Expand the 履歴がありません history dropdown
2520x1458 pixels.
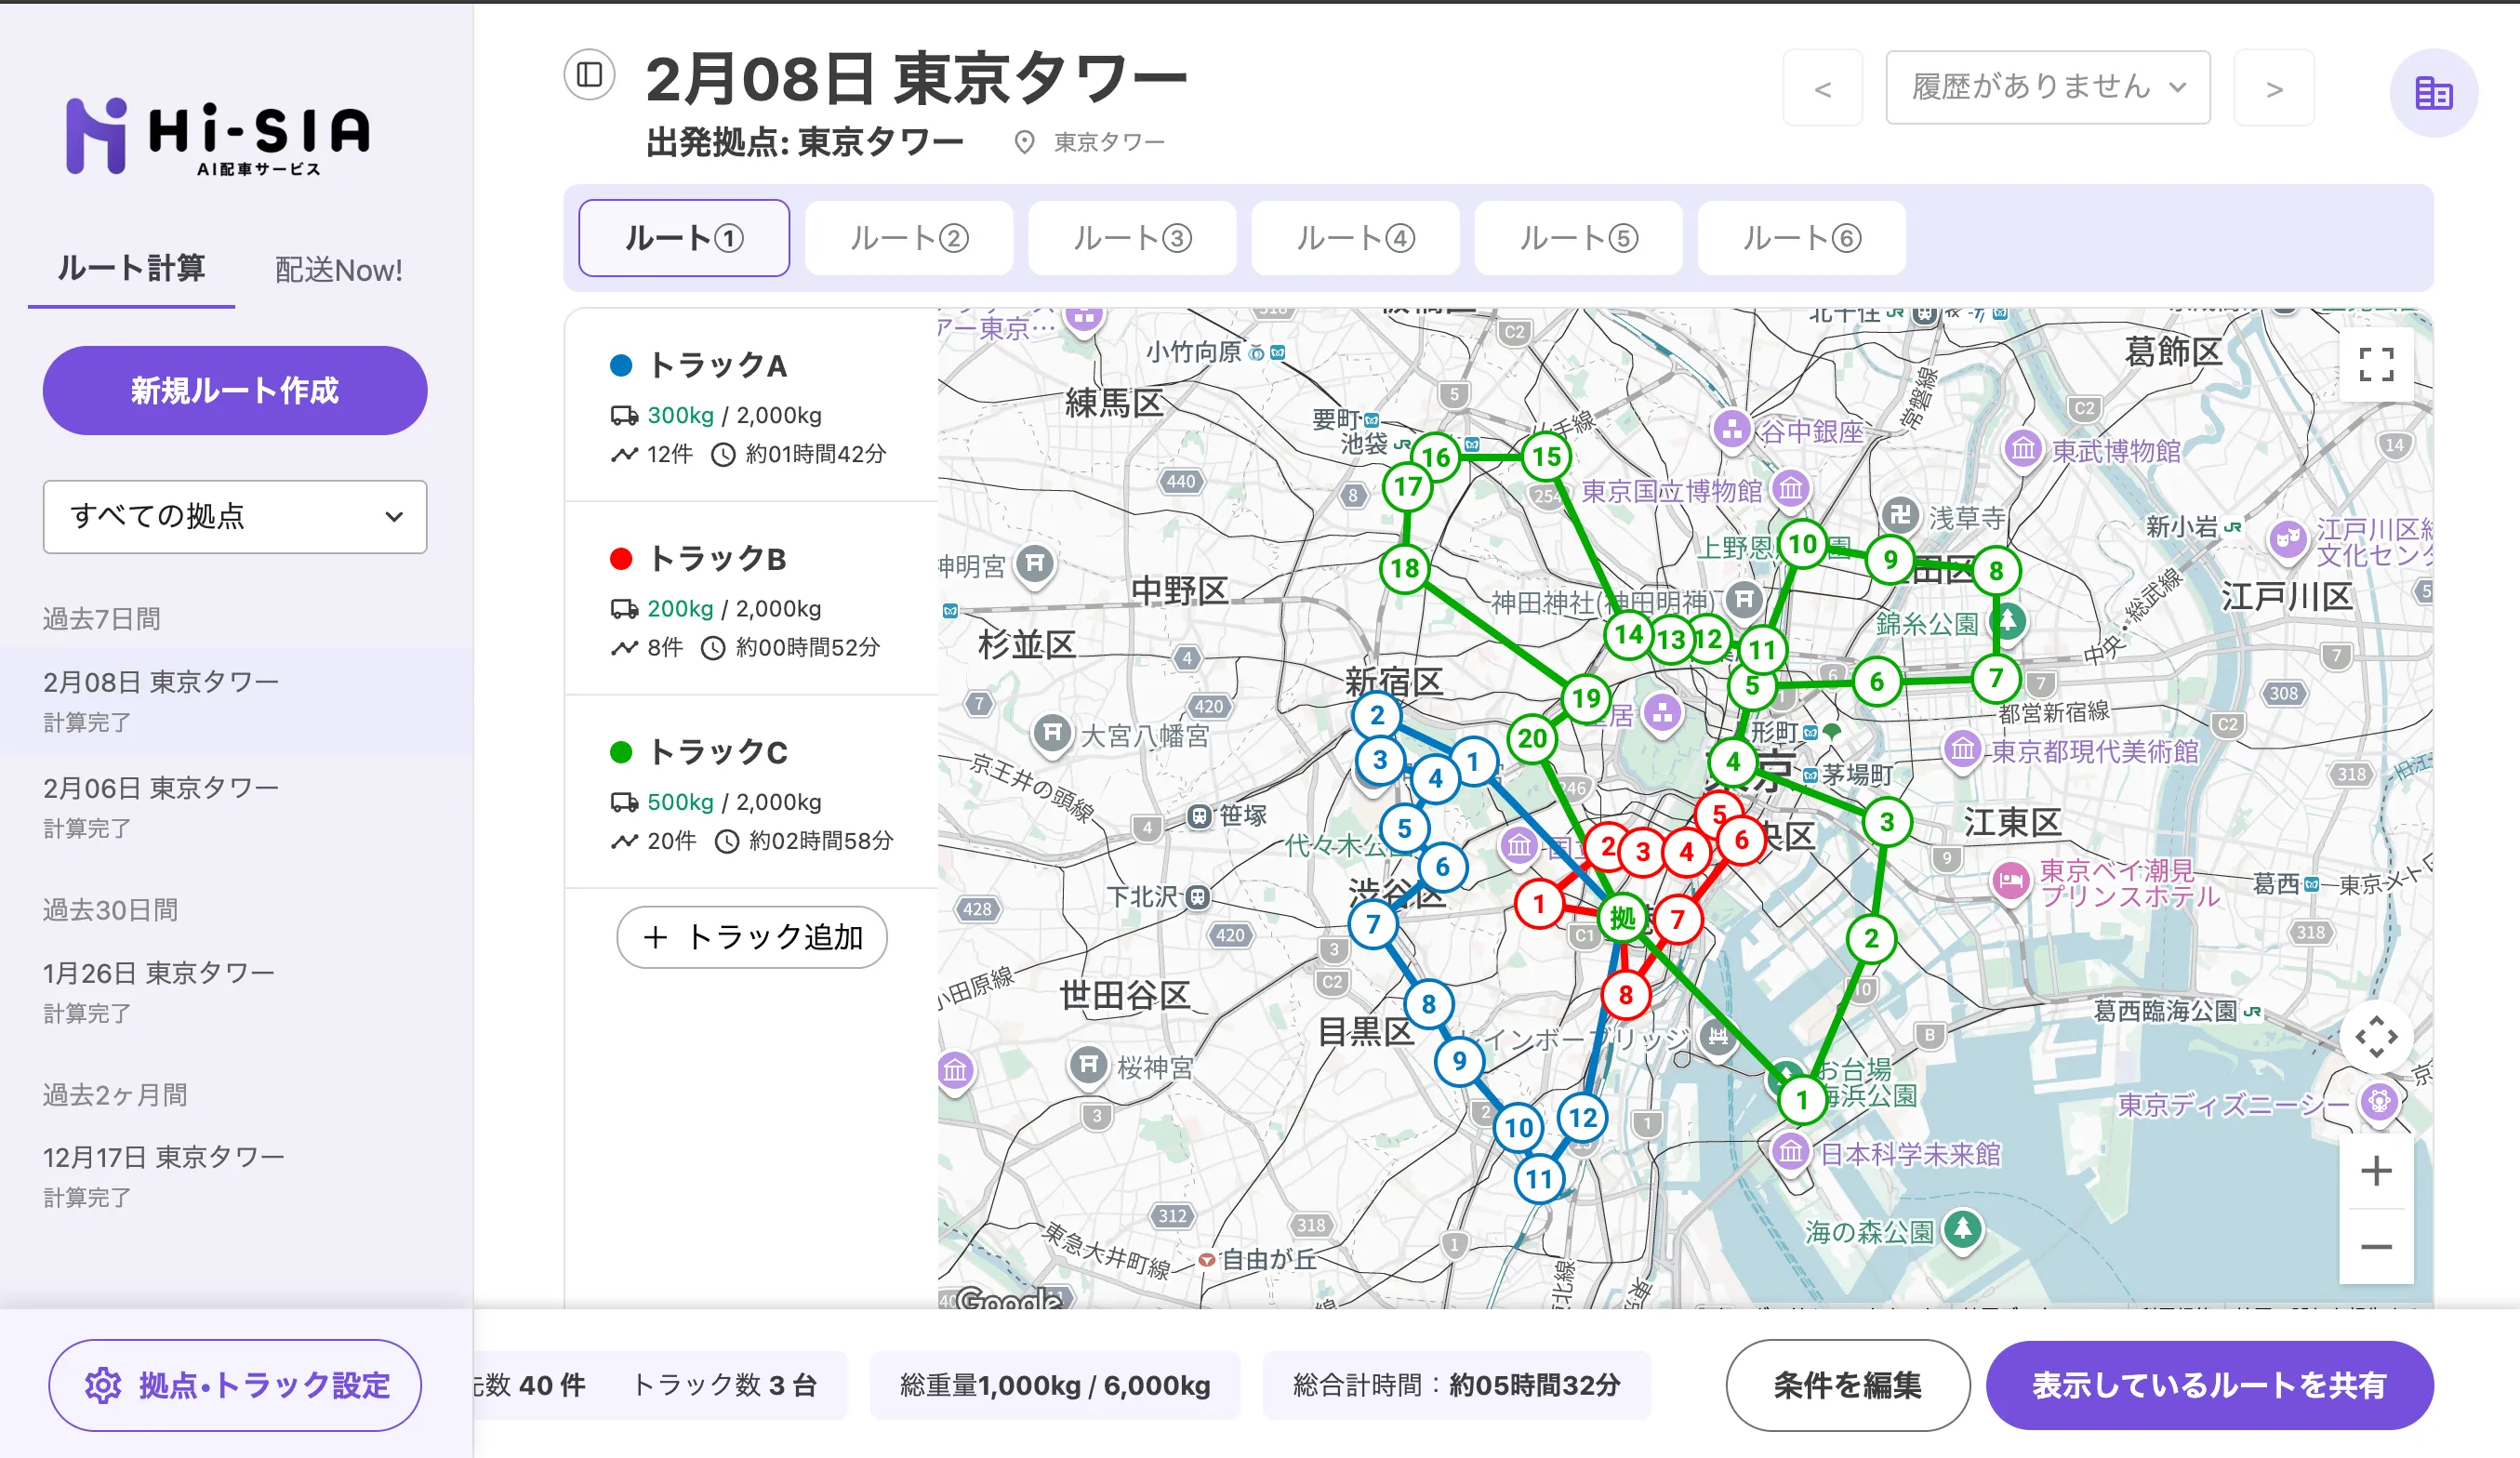pos(2047,88)
